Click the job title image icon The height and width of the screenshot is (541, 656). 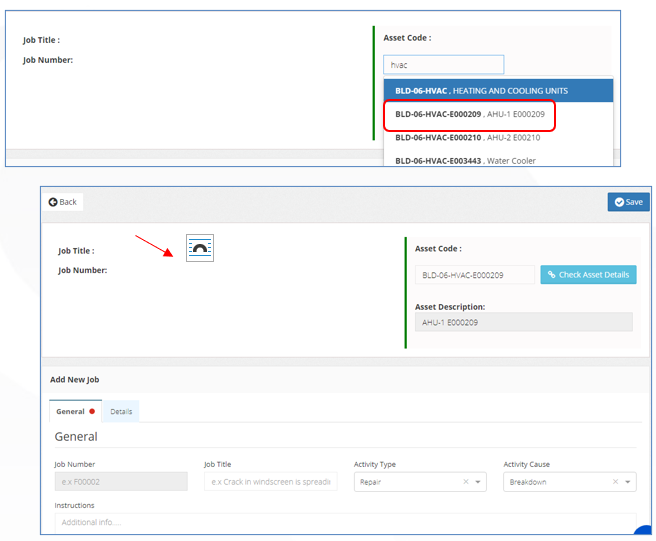click(x=200, y=248)
